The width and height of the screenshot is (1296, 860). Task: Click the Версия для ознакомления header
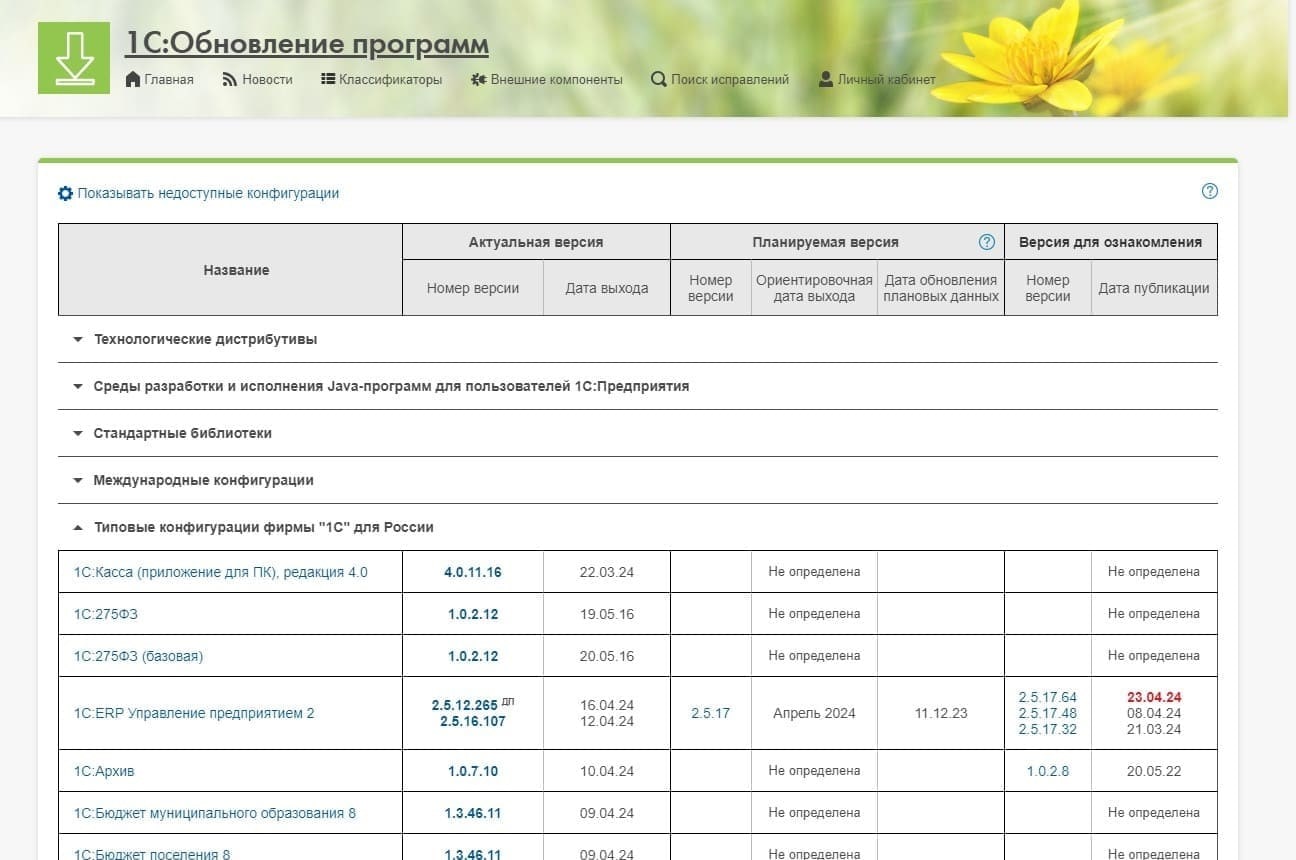[x=1111, y=242]
